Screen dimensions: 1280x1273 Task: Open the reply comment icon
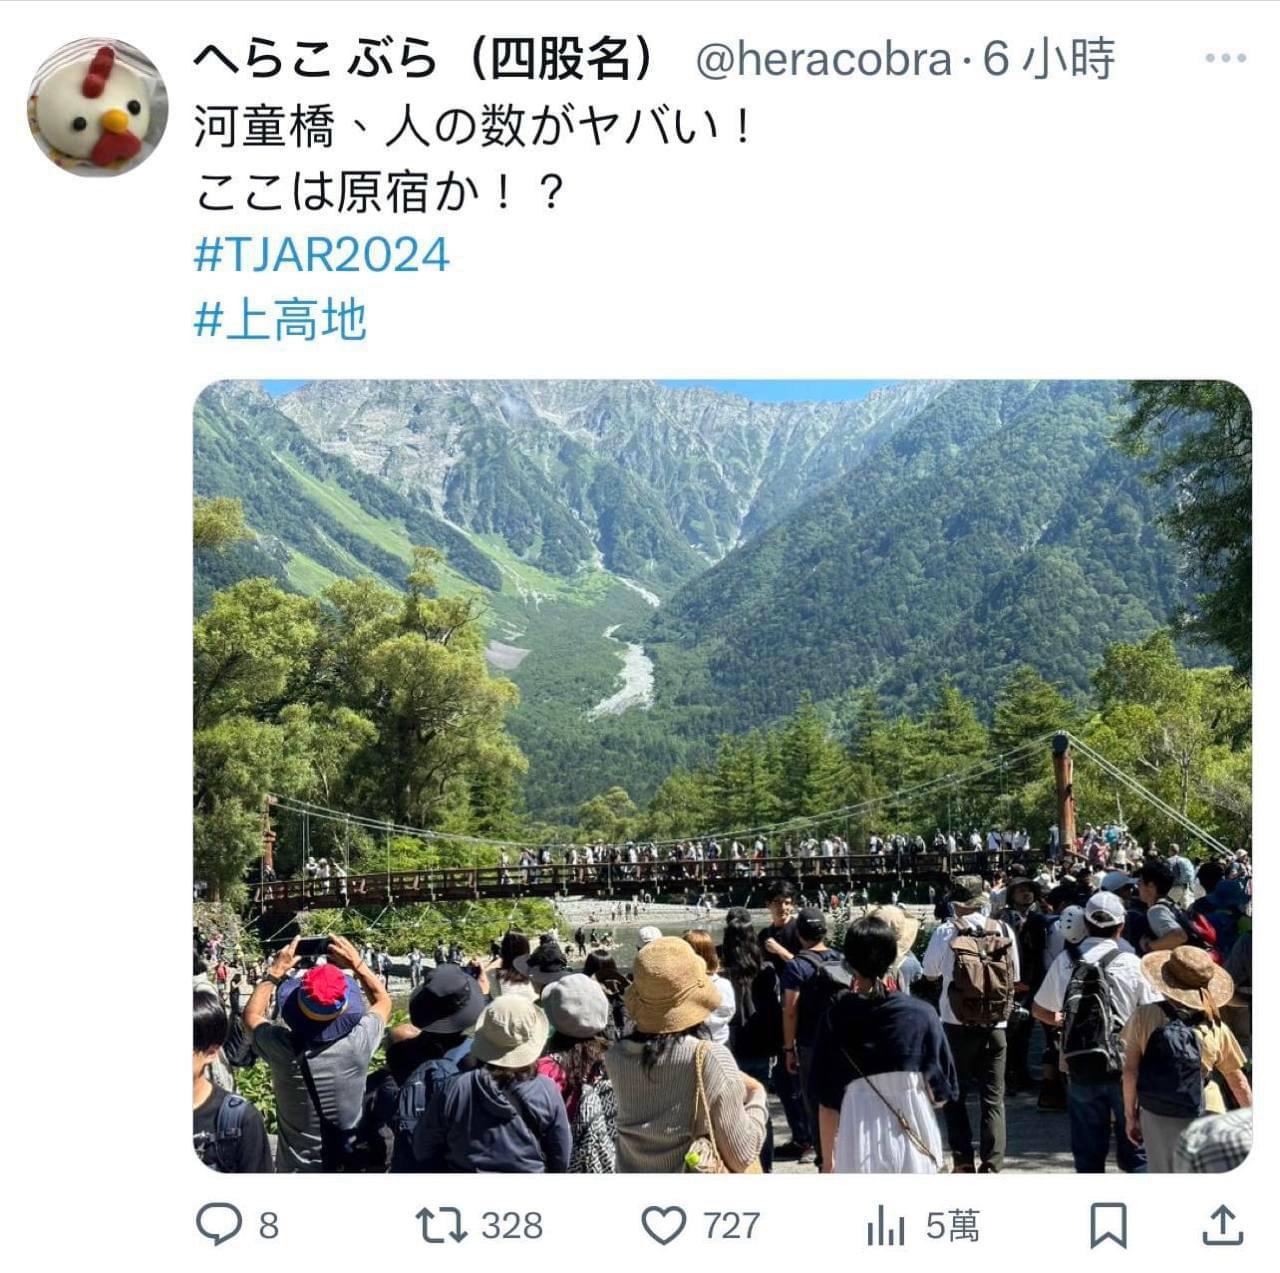click(x=217, y=1224)
